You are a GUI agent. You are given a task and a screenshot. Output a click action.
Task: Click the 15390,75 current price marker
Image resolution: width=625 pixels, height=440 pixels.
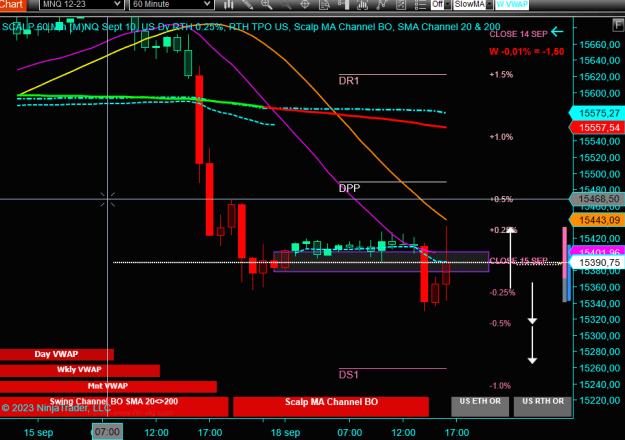[x=597, y=263]
